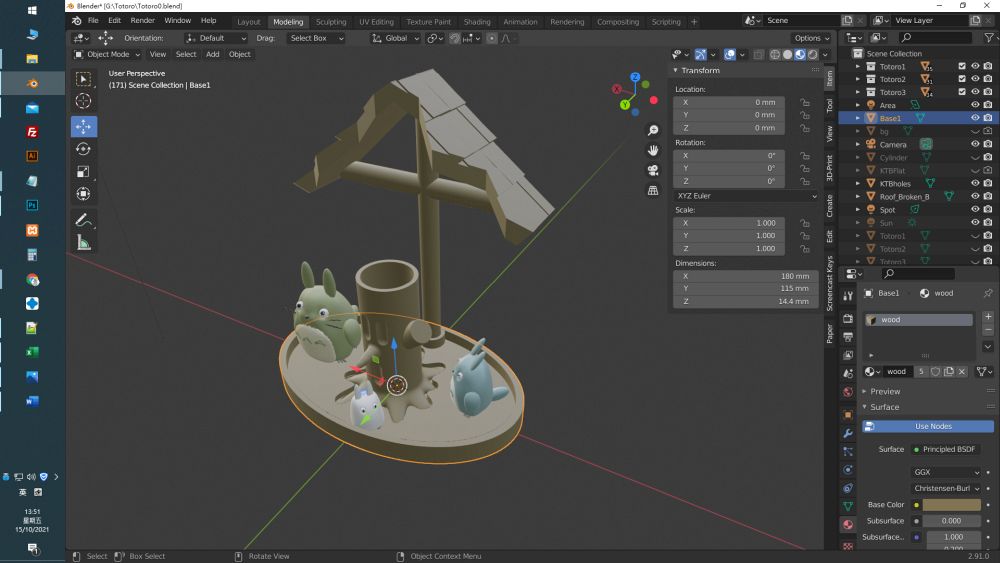Select the 3D Cursor tool
1000x563 pixels.
(83, 101)
